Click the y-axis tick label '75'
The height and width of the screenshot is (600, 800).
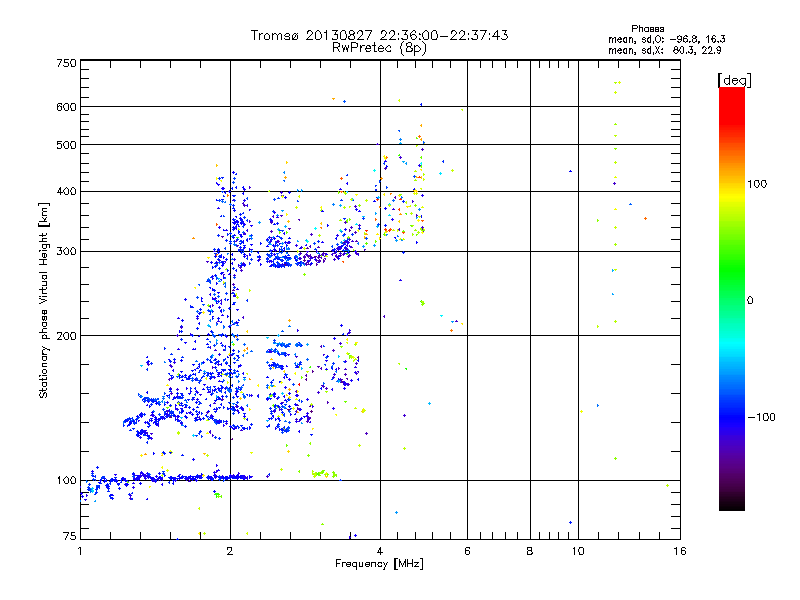pyautogui.click(x=70, y=536)
